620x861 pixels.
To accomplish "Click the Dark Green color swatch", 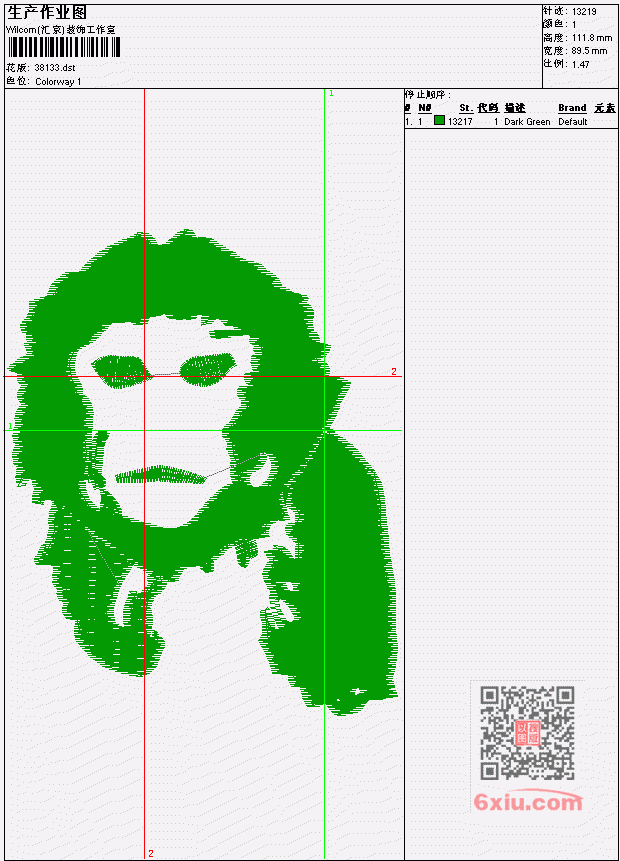I will pos(439,120).
